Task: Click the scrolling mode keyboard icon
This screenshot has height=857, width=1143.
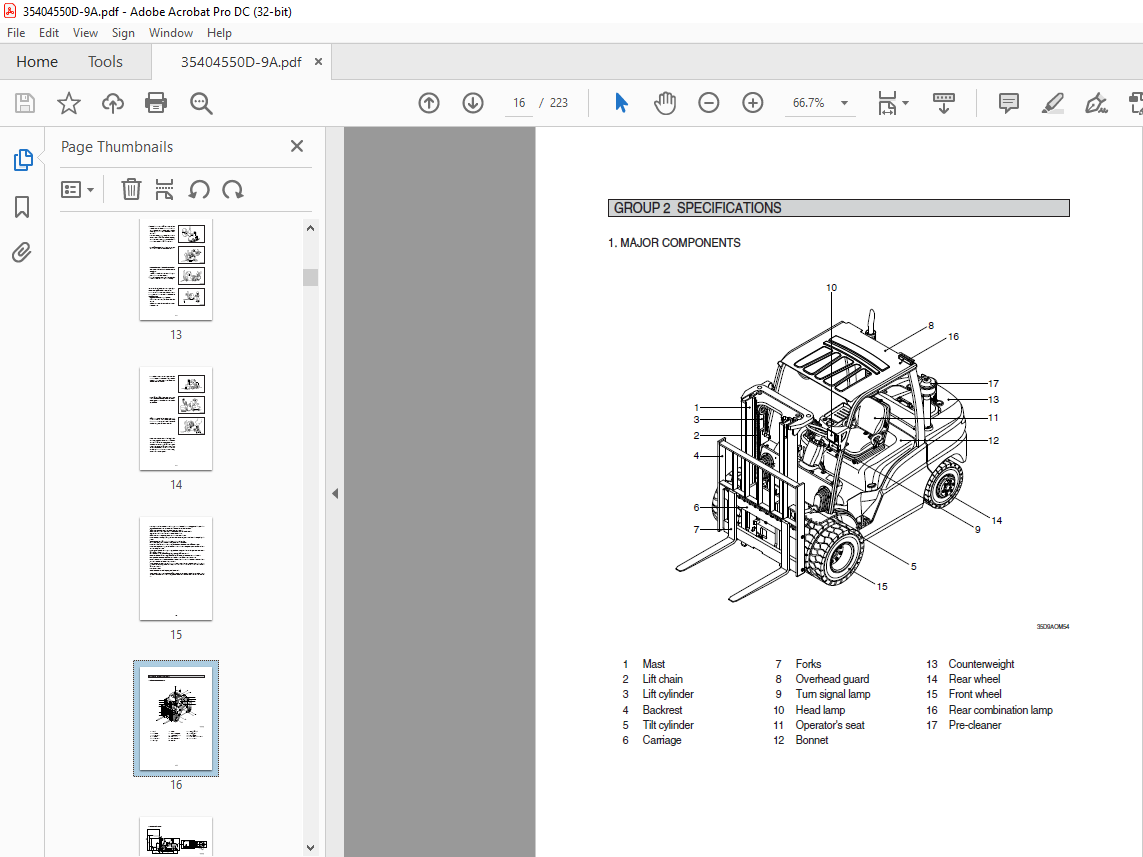Action: [943, 103]
